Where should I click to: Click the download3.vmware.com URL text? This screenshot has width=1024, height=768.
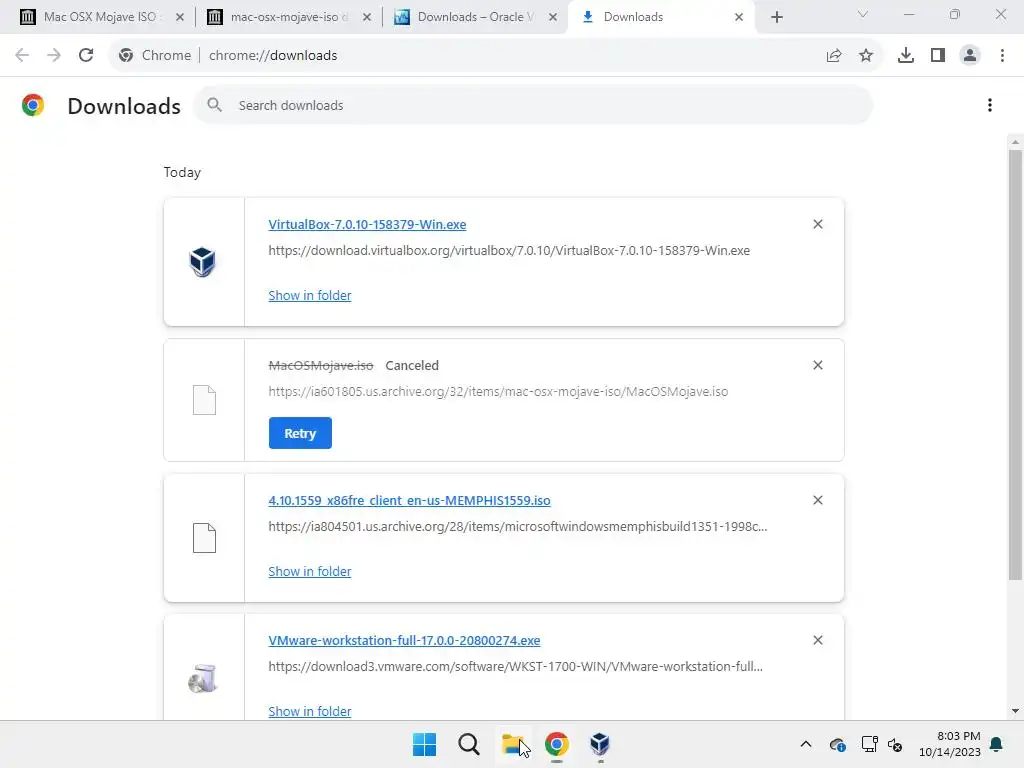coord(515,666)
